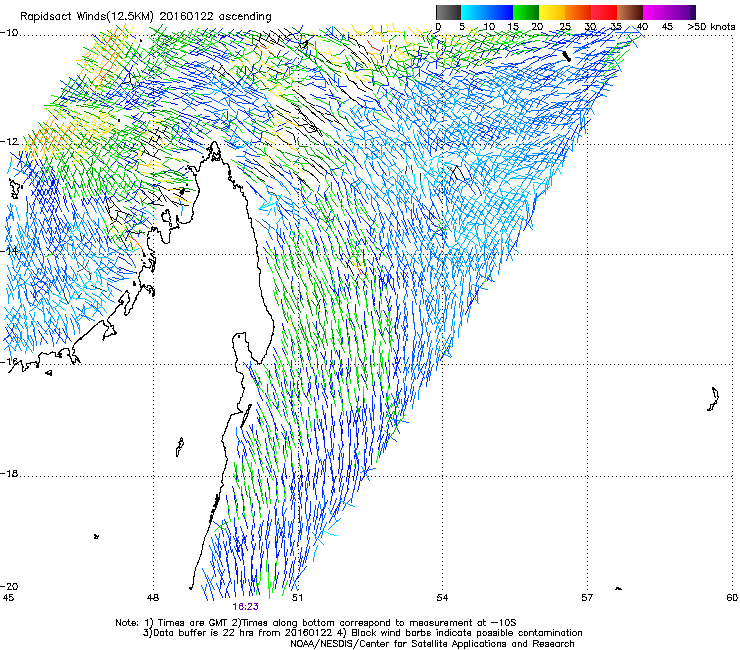Click the '-16' latitude axis label

[9, 362]
